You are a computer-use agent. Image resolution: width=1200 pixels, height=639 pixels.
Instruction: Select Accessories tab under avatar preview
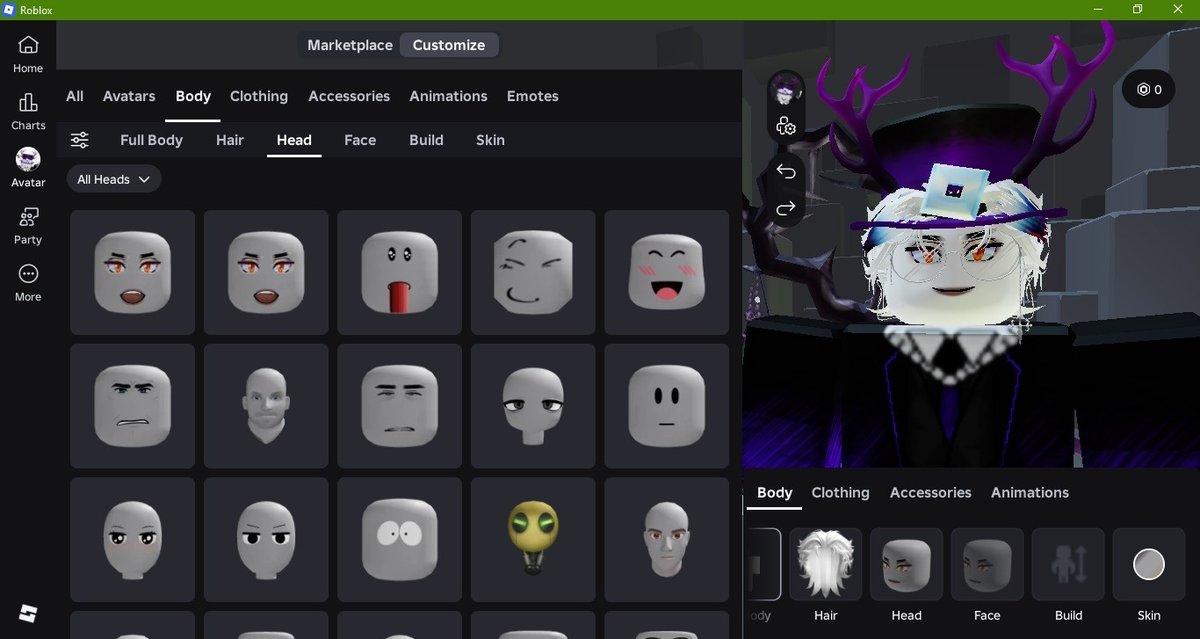coord(930,492)
